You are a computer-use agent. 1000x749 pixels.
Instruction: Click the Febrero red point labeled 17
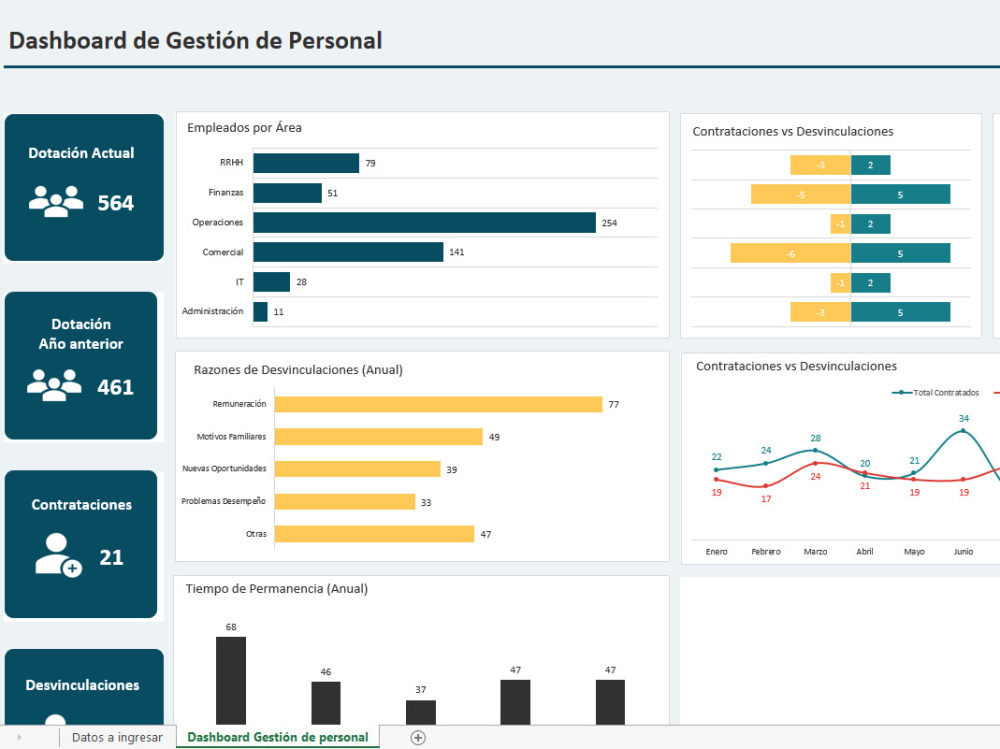click(x=766, y=487)
